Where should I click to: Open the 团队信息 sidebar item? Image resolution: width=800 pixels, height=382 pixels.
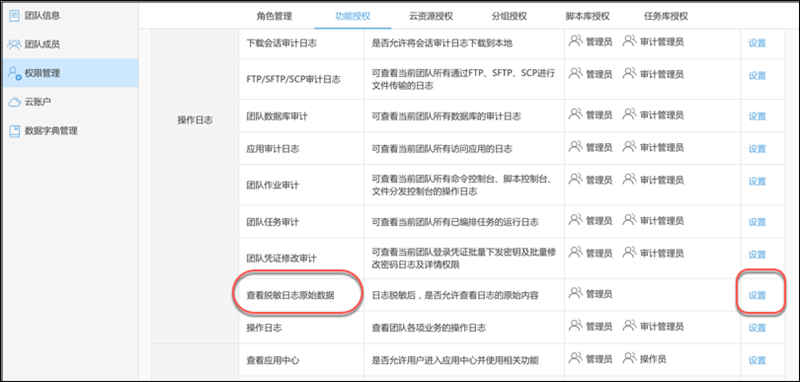(69, 15)
